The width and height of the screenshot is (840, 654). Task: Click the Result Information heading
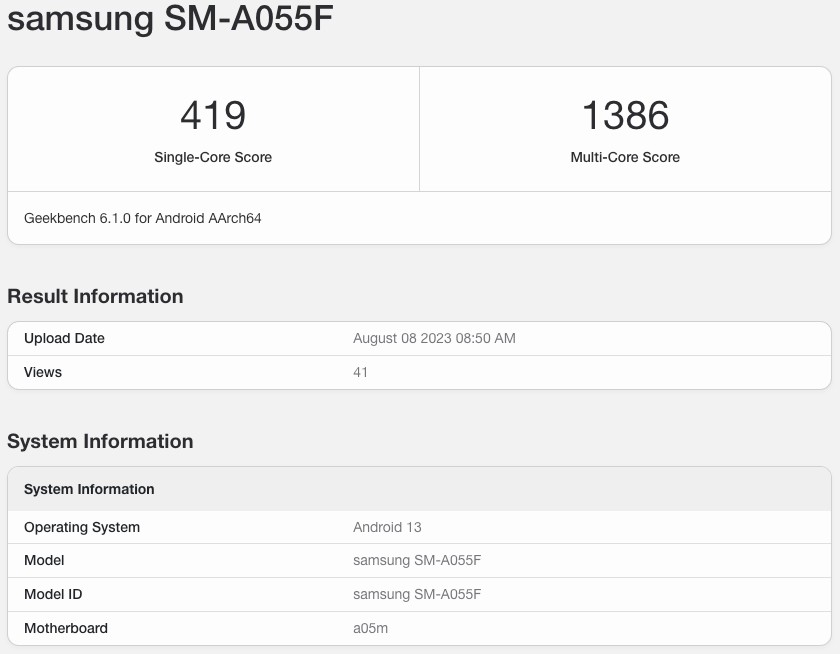point(95,296)
